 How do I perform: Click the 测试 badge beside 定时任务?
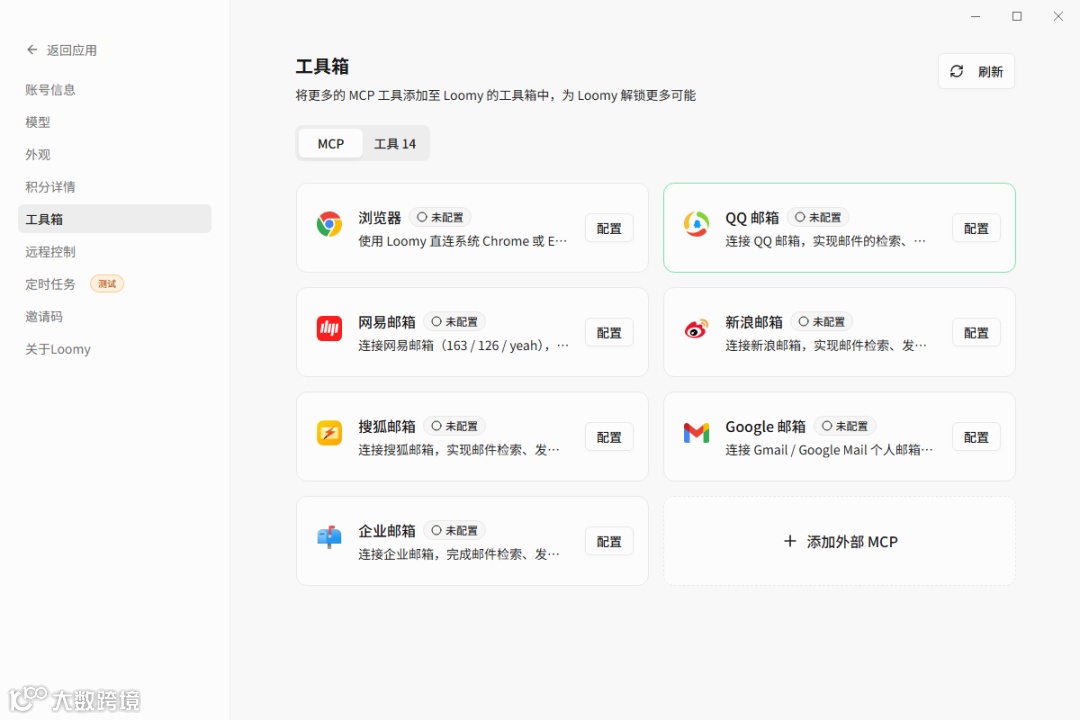[107, 284]
